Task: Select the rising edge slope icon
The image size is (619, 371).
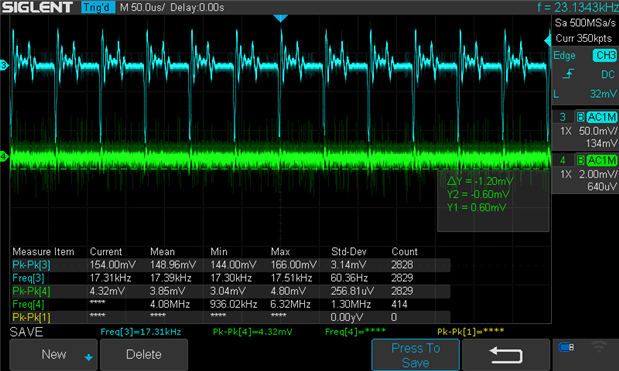Action: [x=568, y=74]
